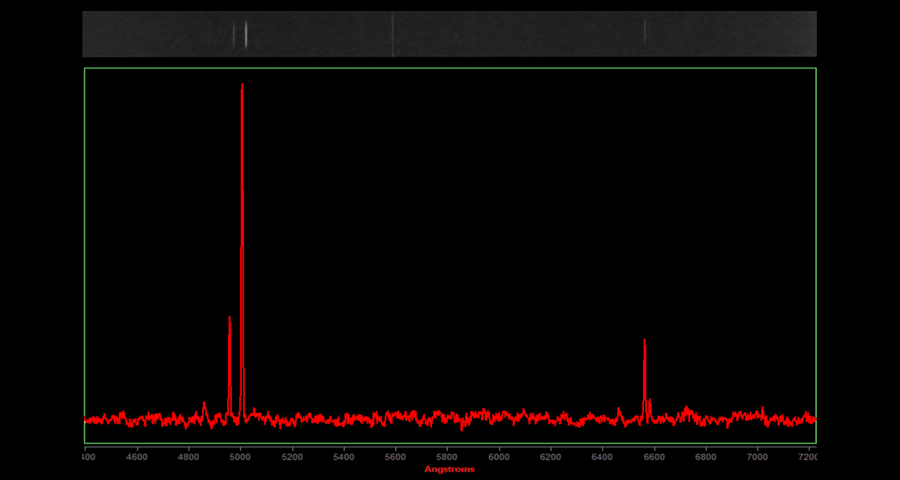Click the 4600 tick label on axis
Image resolution: width=900 pixels, height=480 pixels.
coord(137,457)
